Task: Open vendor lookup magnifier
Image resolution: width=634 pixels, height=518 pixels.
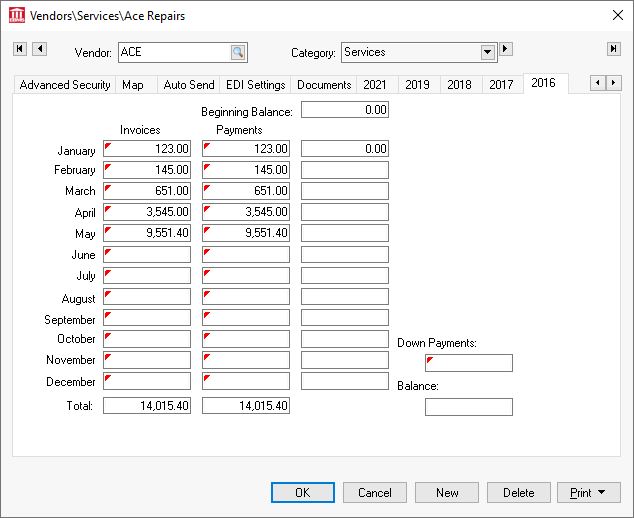Action: pos(238,52)
